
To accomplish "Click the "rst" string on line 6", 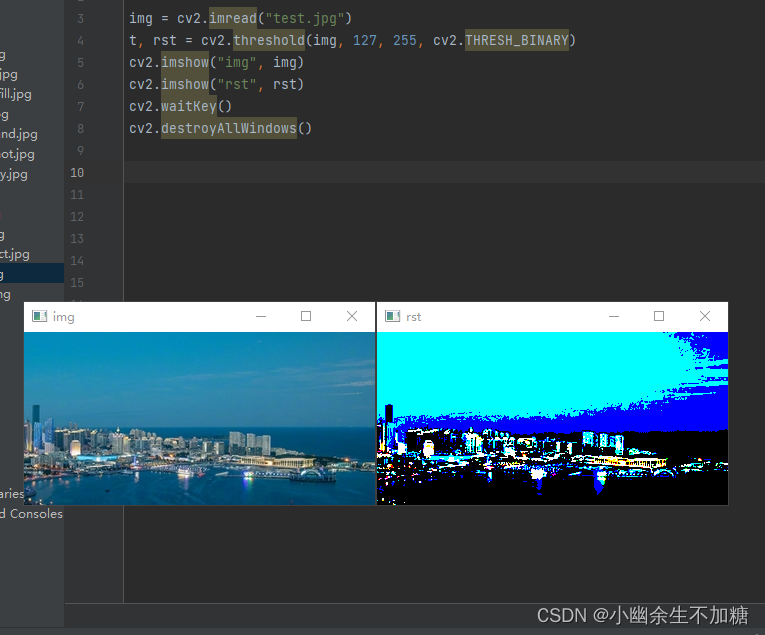I will pyautogui.click(x=237, y=84).
